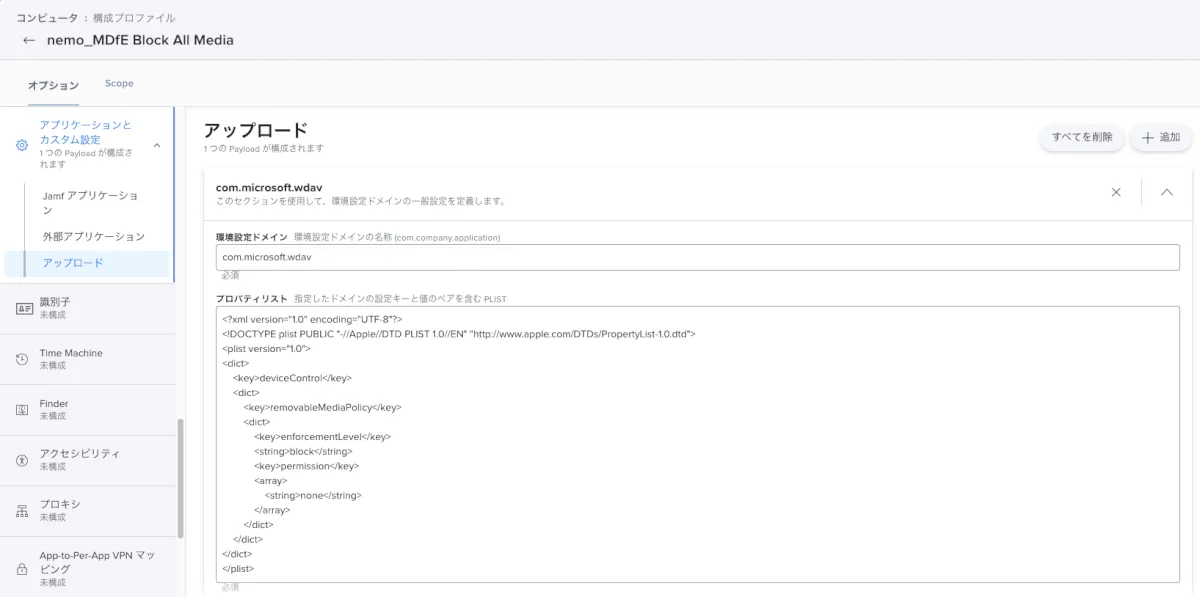Click the Time Machine clock icon
1200x597 pixels.
pyautogui.click(x=22, y=359)
